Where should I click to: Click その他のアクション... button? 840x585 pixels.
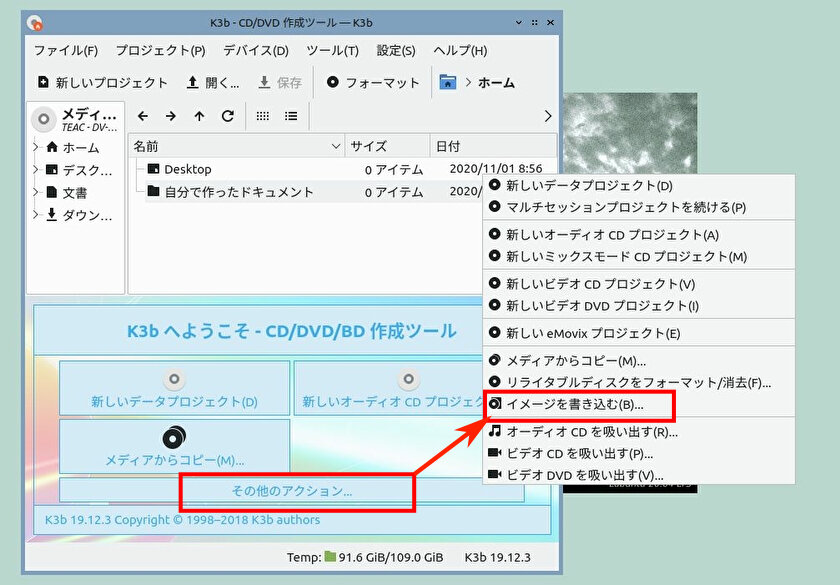[291, 491]
